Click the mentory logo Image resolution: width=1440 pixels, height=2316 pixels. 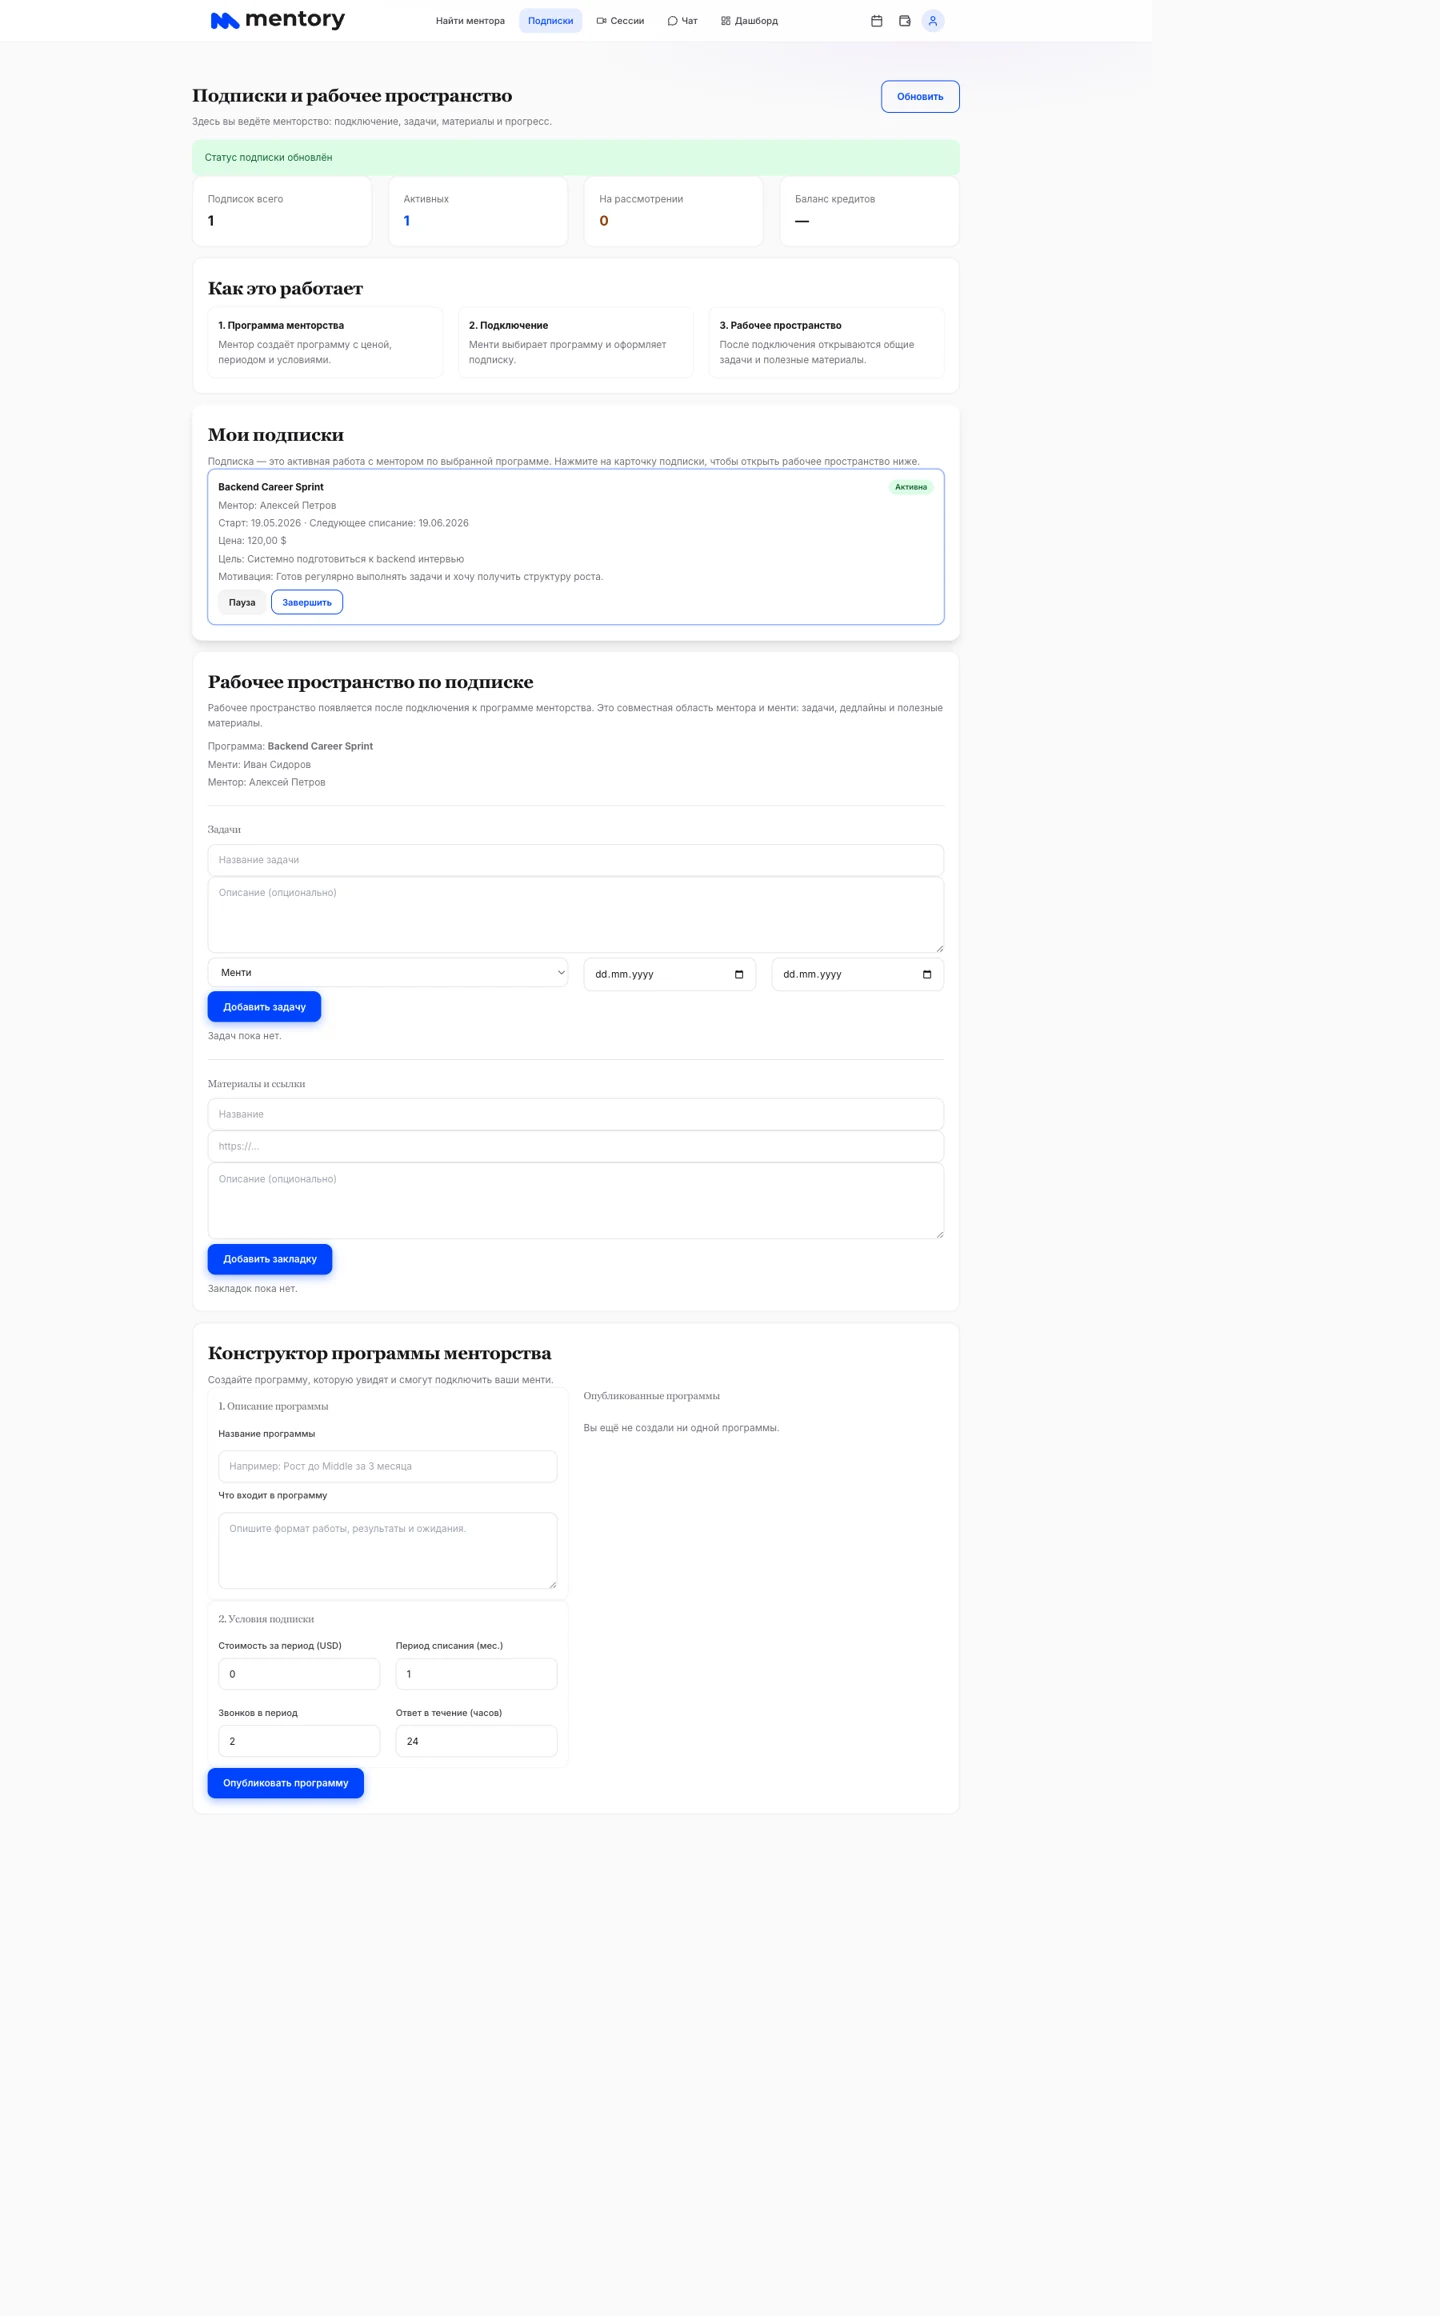277,20
